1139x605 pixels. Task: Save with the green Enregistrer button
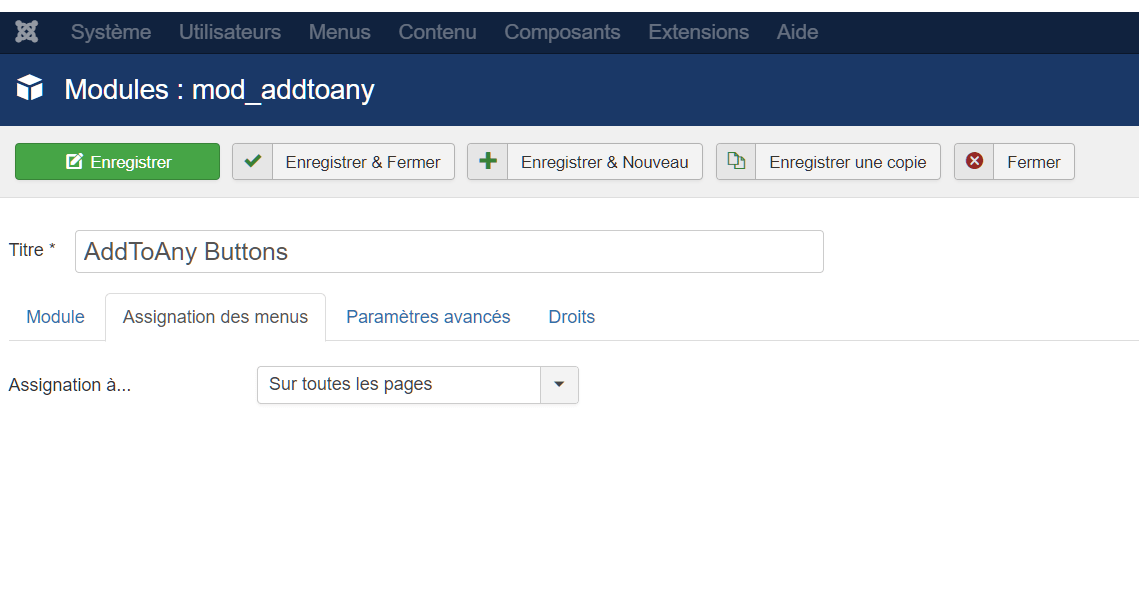point(118,161)
